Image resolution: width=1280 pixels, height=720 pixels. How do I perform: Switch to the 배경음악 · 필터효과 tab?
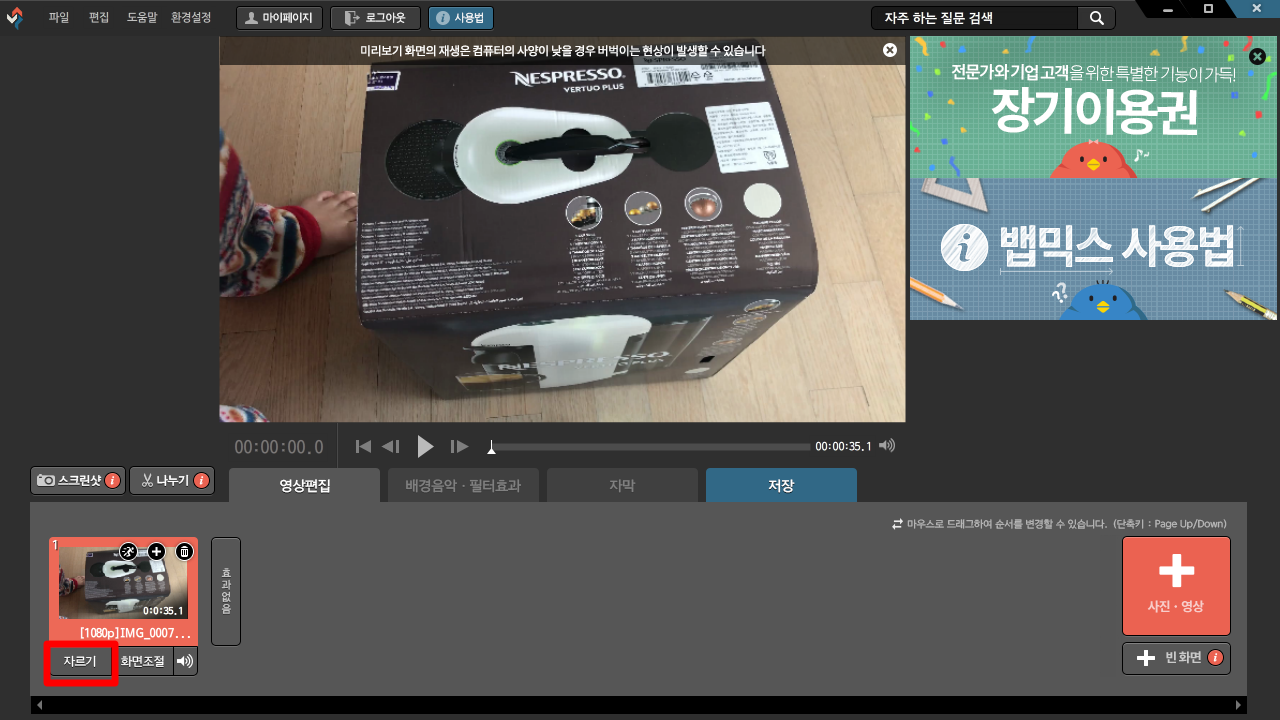[x=463, y=485]
